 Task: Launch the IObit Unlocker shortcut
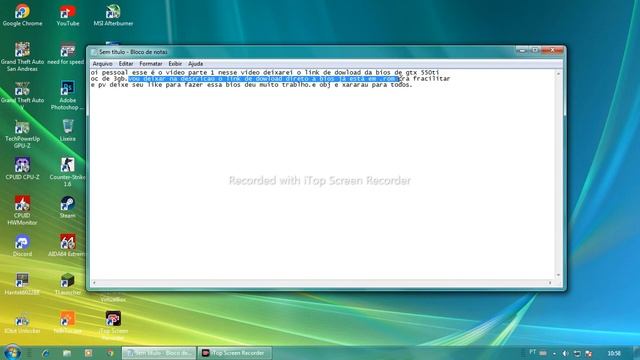pyautogui.click(x=22, y=322)
